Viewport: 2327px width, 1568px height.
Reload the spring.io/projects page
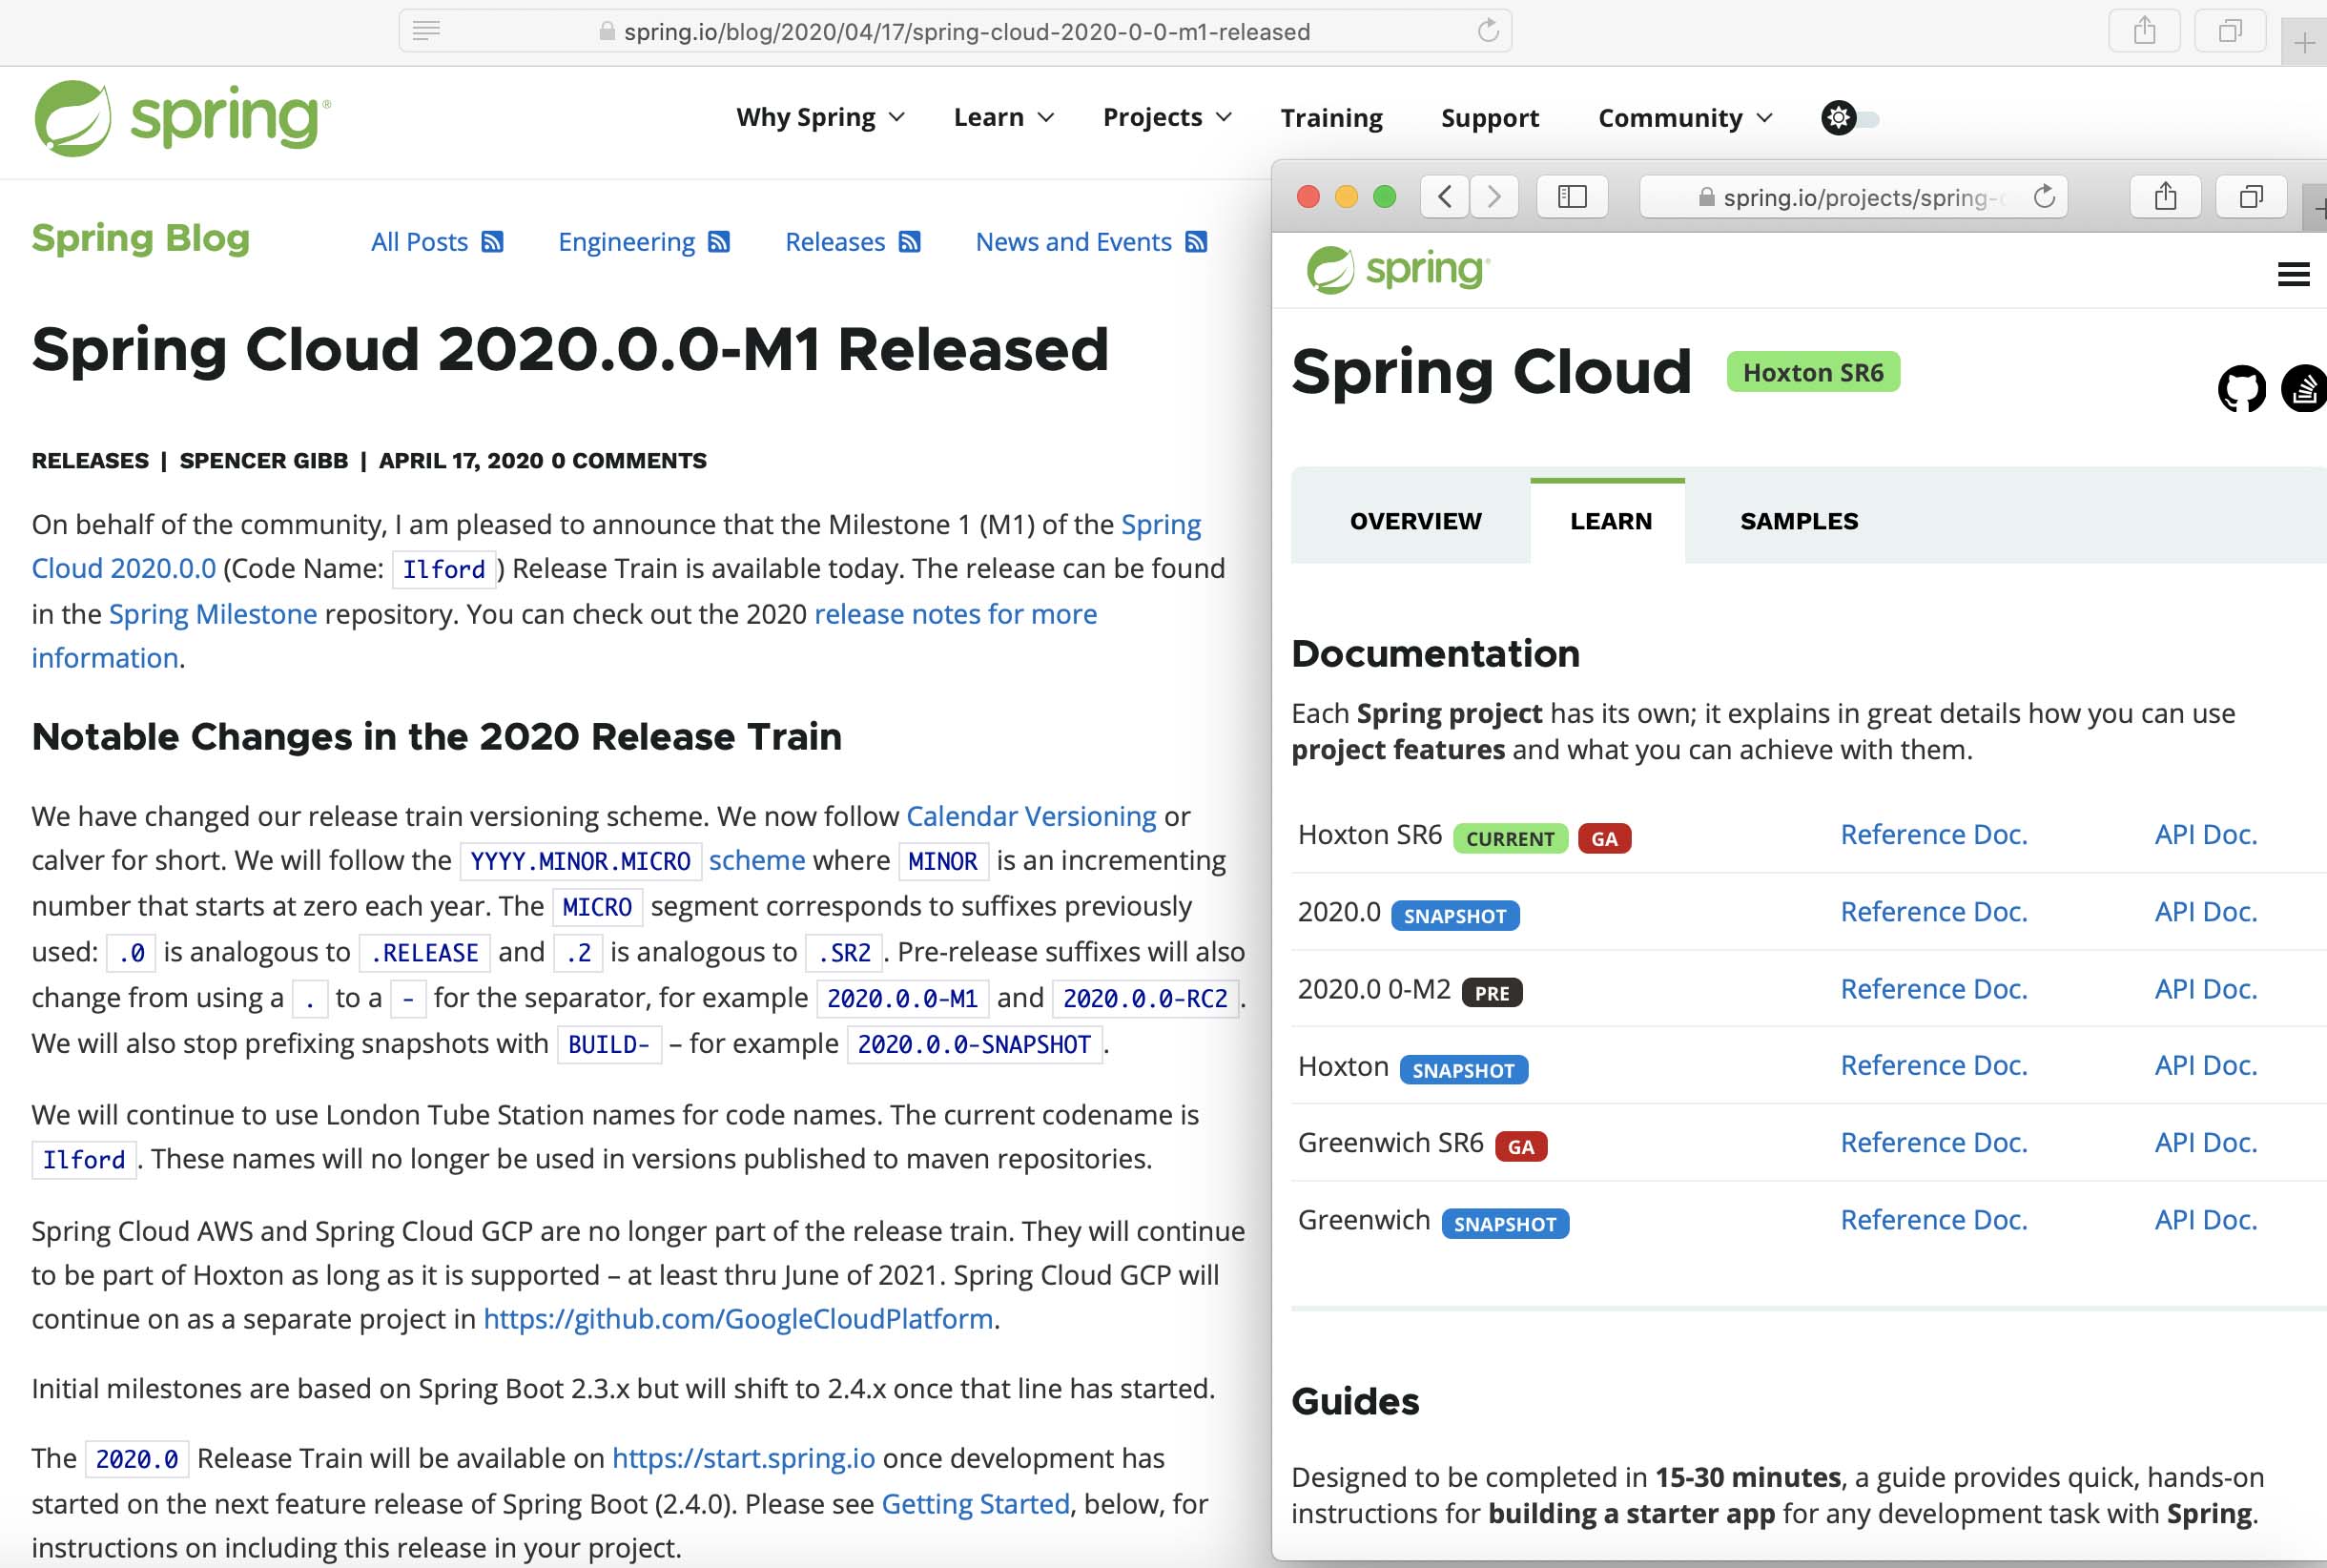click(x=2044, y=196)
